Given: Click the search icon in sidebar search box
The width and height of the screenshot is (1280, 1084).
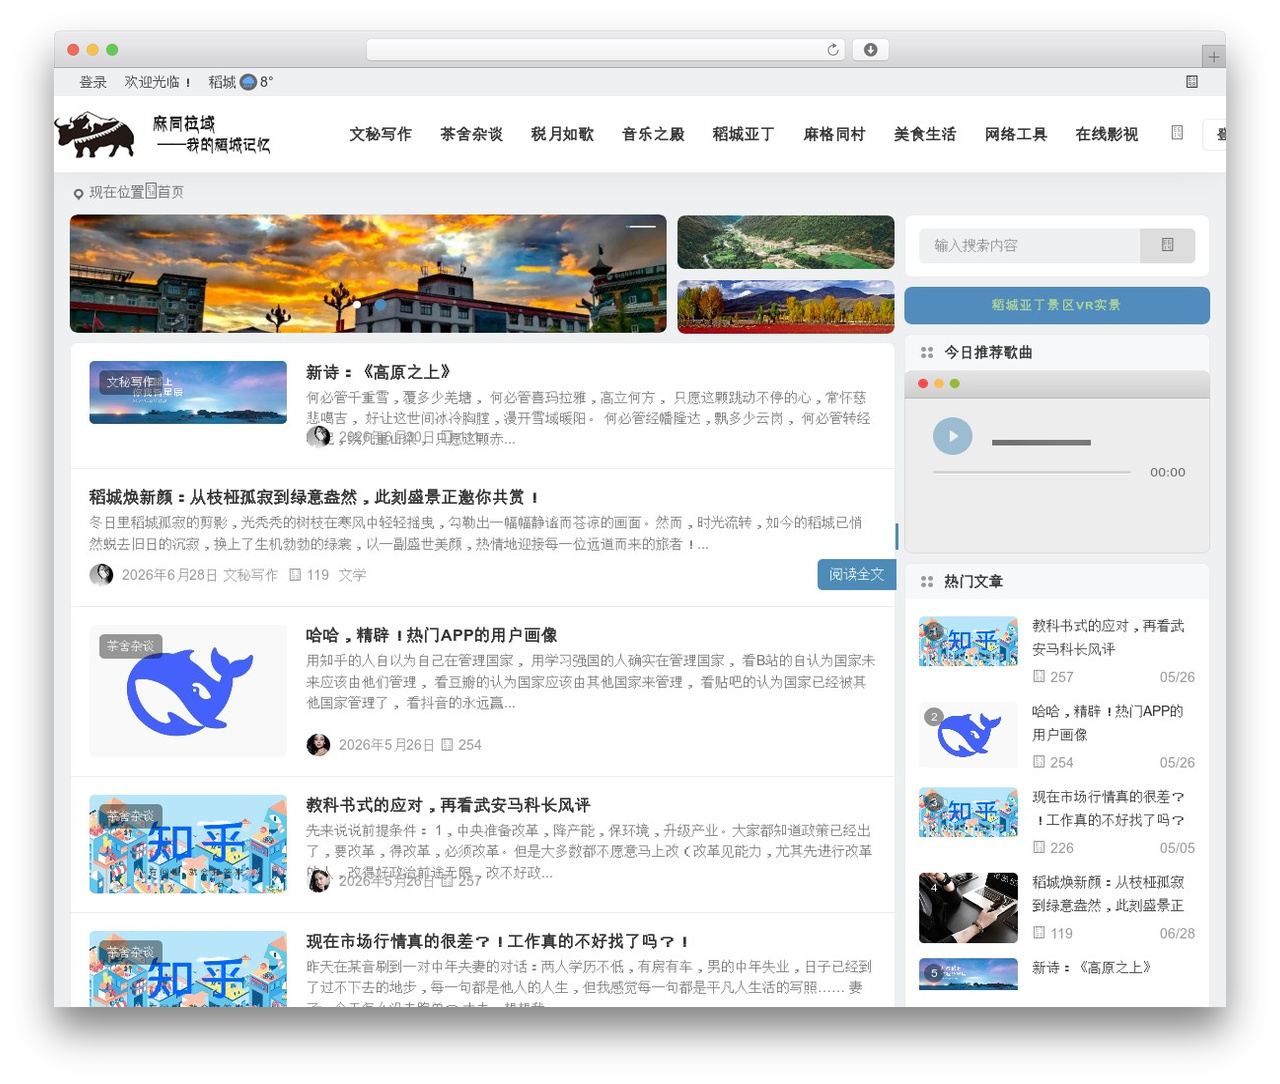Looking at the screenshot, I should (1167, 245).
